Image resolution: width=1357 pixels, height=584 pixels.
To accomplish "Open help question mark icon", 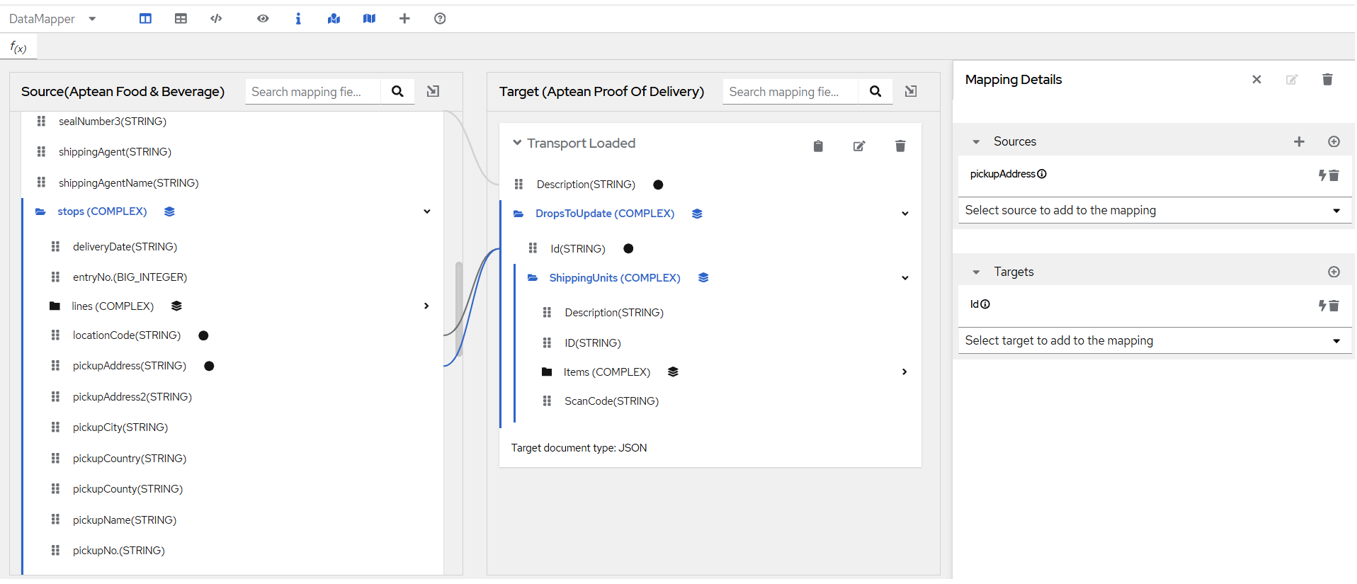I will pyautogui.click(x=440, y=19).
